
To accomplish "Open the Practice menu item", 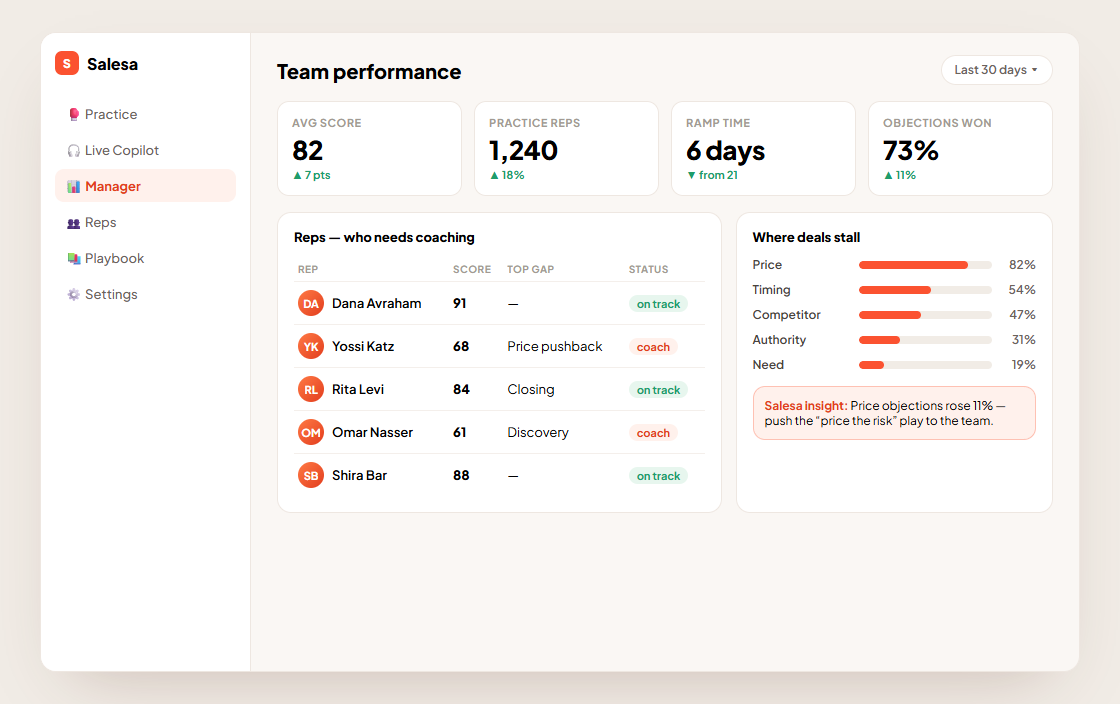I will pos(145,114).
